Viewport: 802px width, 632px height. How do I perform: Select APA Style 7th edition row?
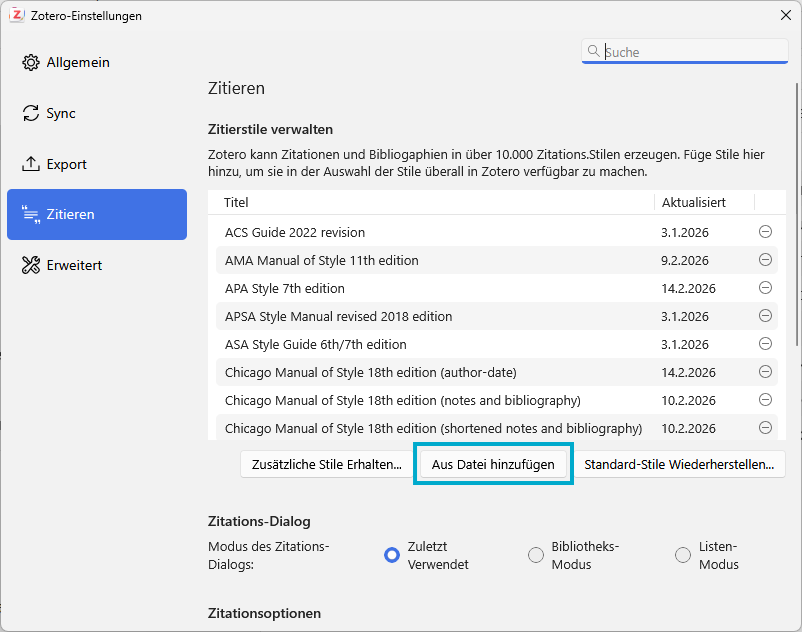coord(497,288)
